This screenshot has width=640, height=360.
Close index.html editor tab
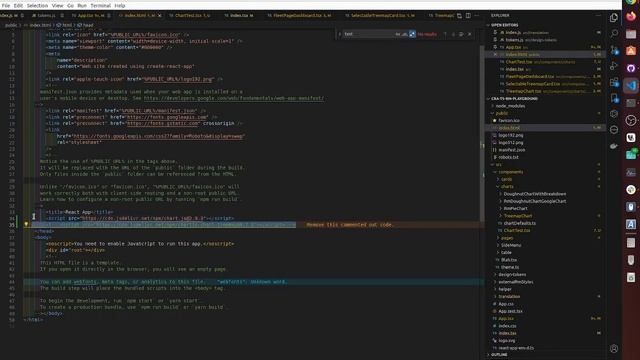pos(160,16)
